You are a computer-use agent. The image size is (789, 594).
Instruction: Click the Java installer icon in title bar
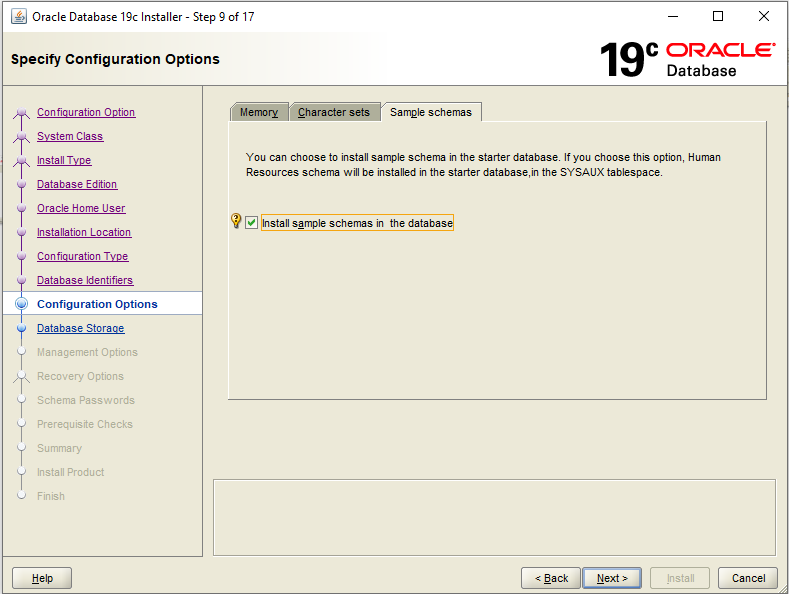pos(19,17)
